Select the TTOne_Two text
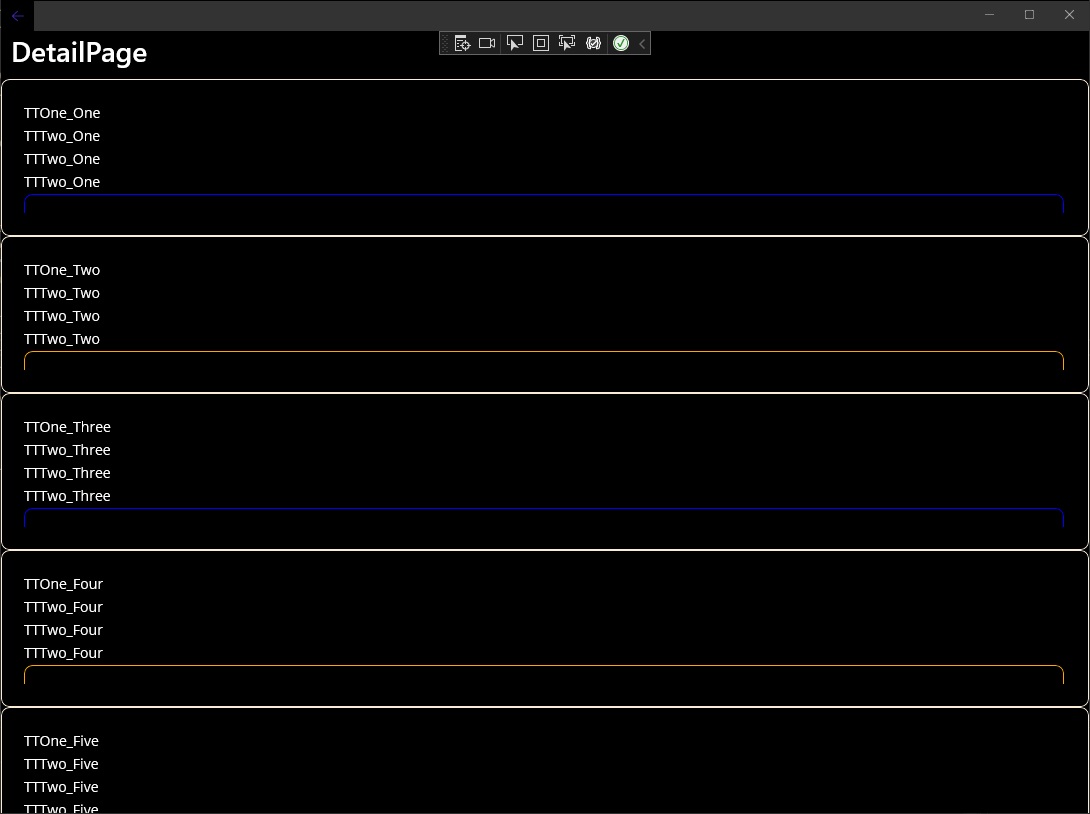This screenshot has height=814, width=1090. click(x=62, y=270)
